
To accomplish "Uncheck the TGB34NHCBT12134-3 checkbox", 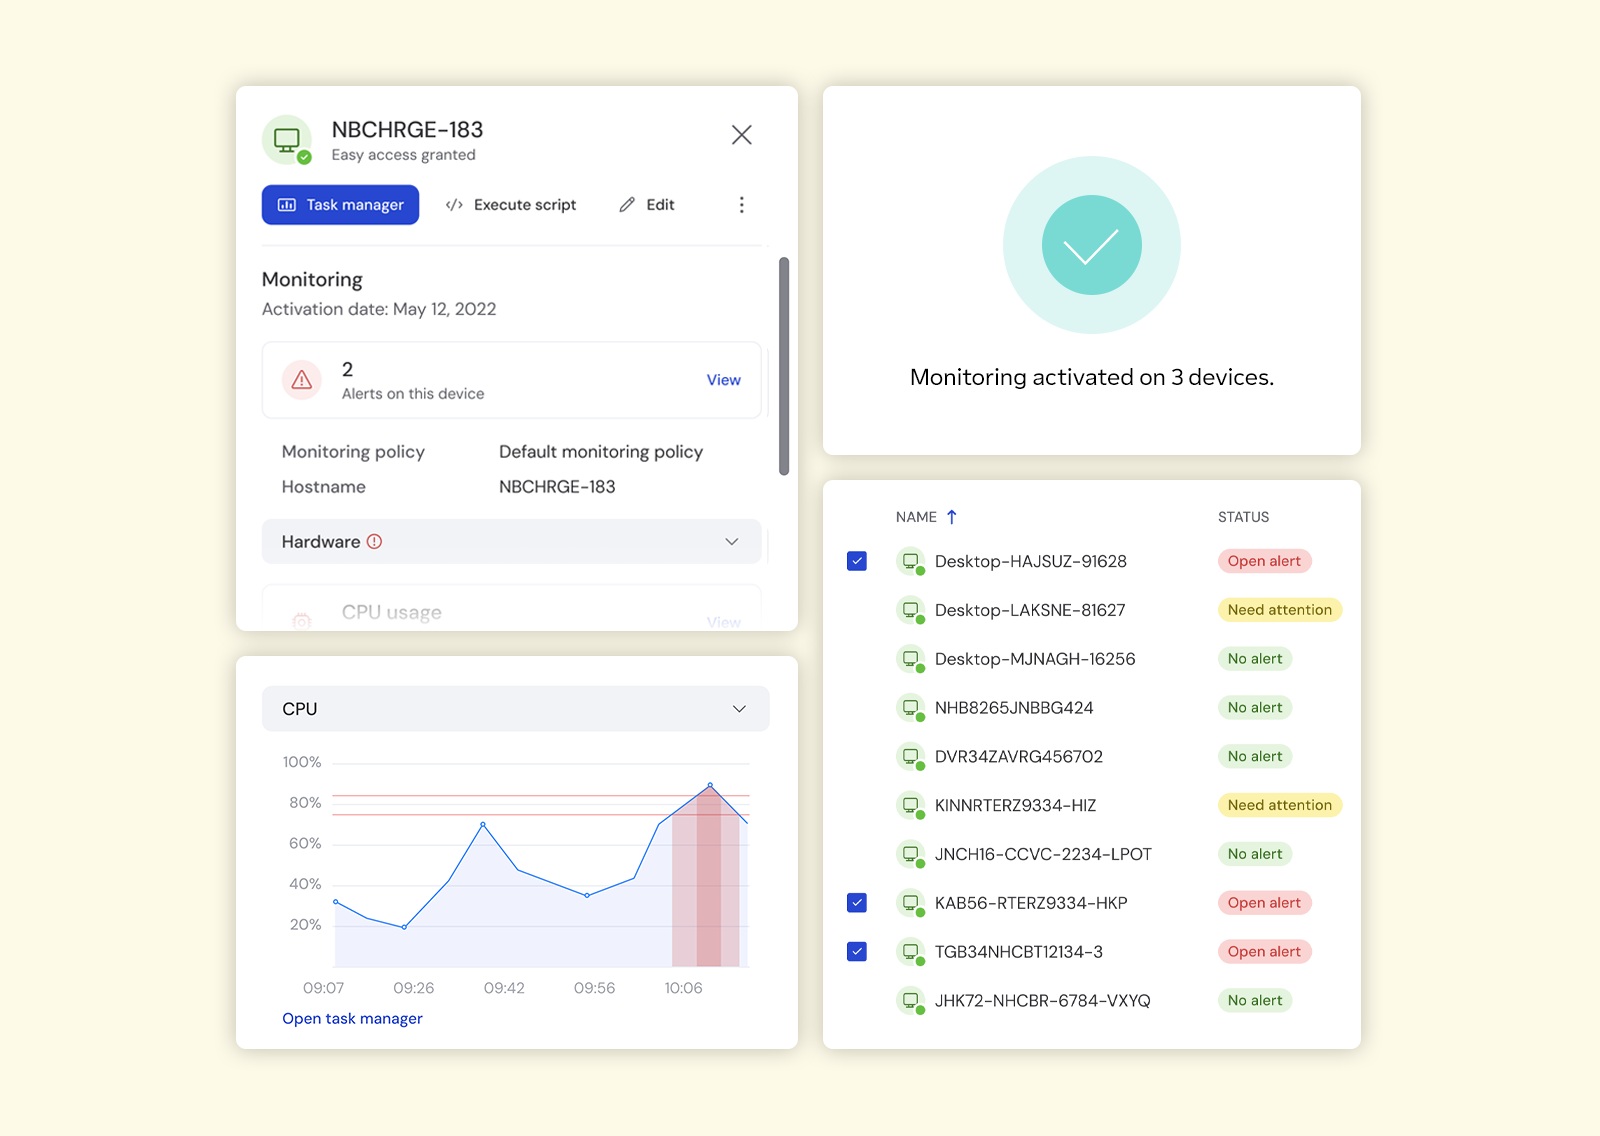I will pos(857,952).
